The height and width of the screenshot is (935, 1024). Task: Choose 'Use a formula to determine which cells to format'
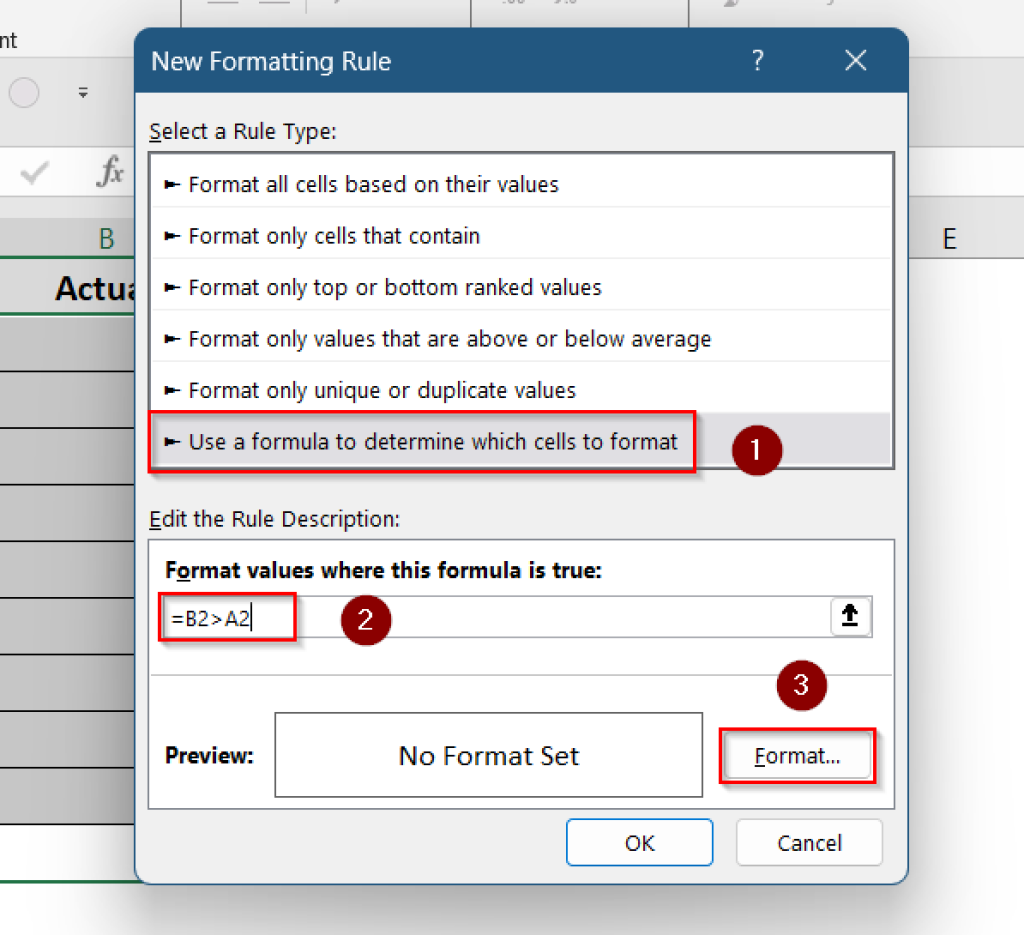tap(420, 441)
